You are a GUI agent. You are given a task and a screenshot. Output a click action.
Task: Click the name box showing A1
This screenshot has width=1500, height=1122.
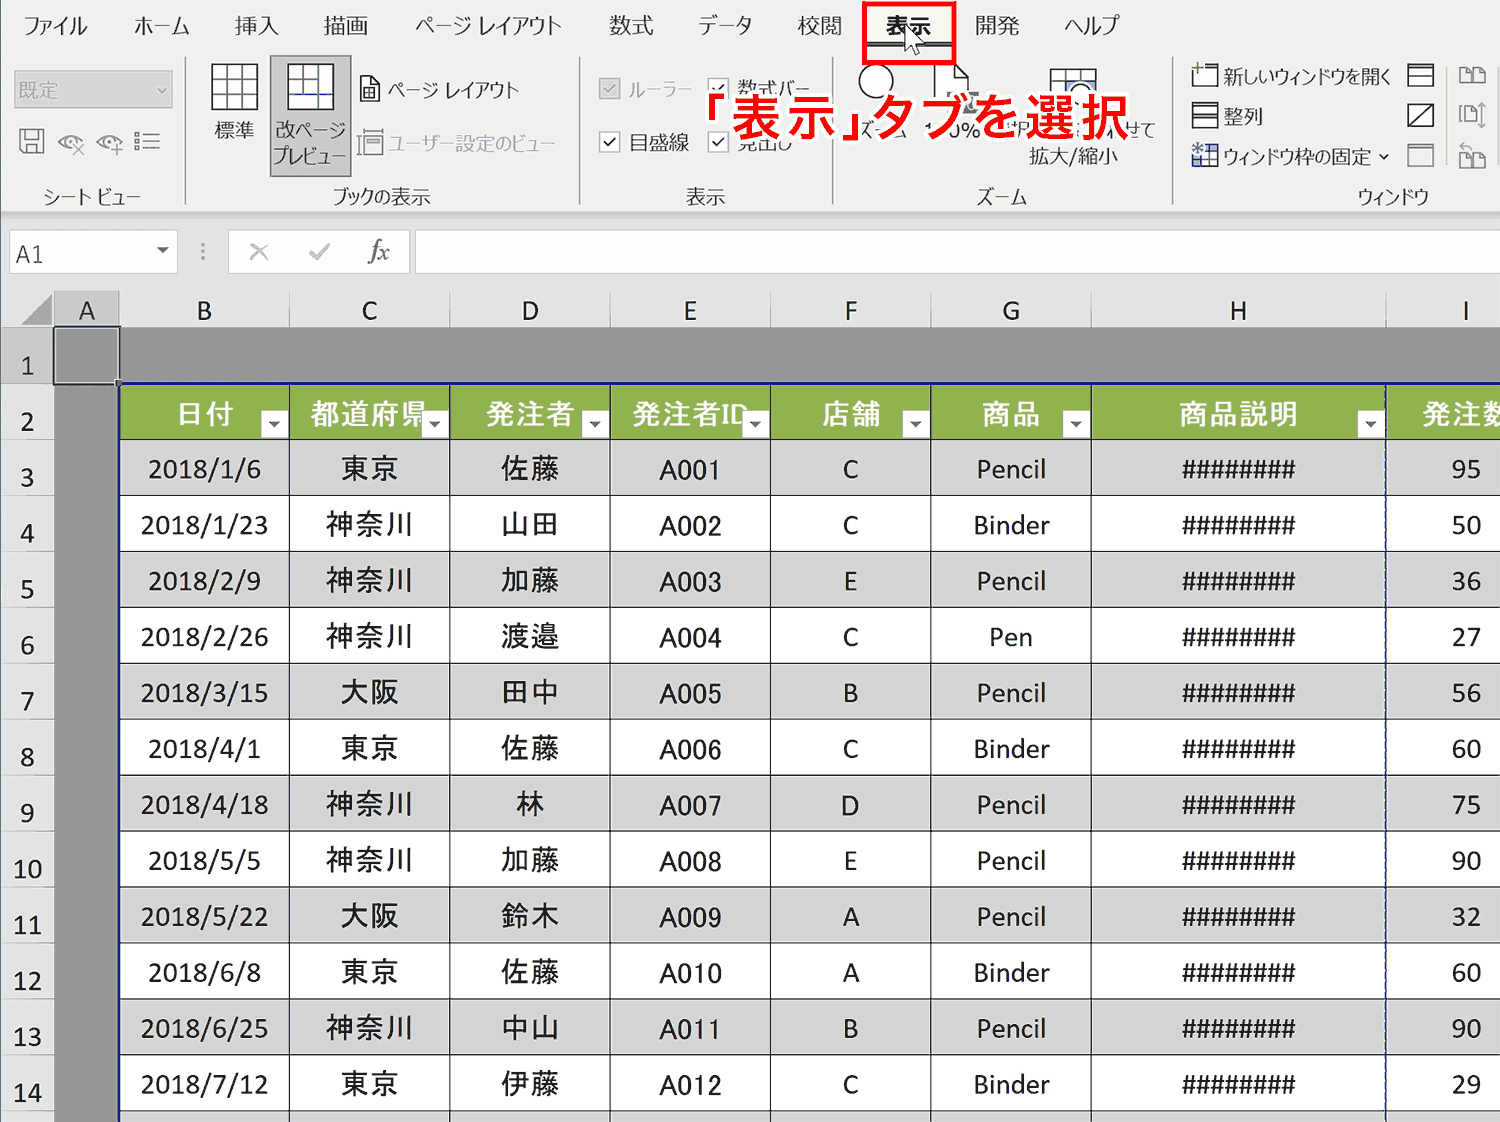pos(80,252)
